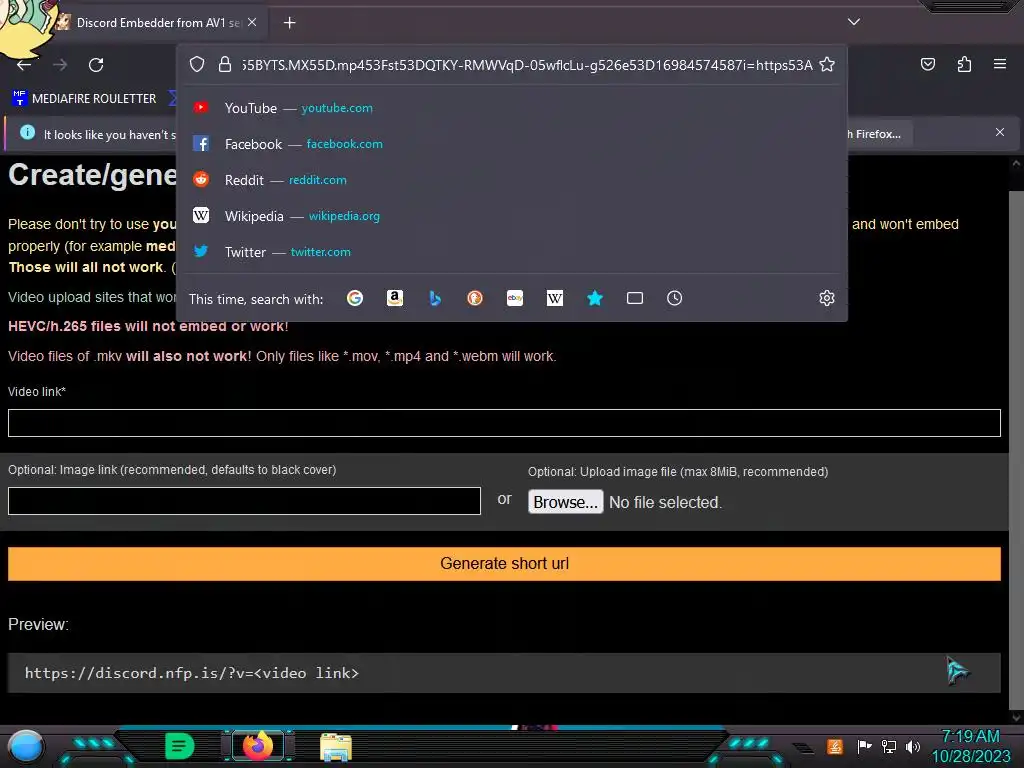
Task: Reload the current page
Action: [x=96, y=65]
